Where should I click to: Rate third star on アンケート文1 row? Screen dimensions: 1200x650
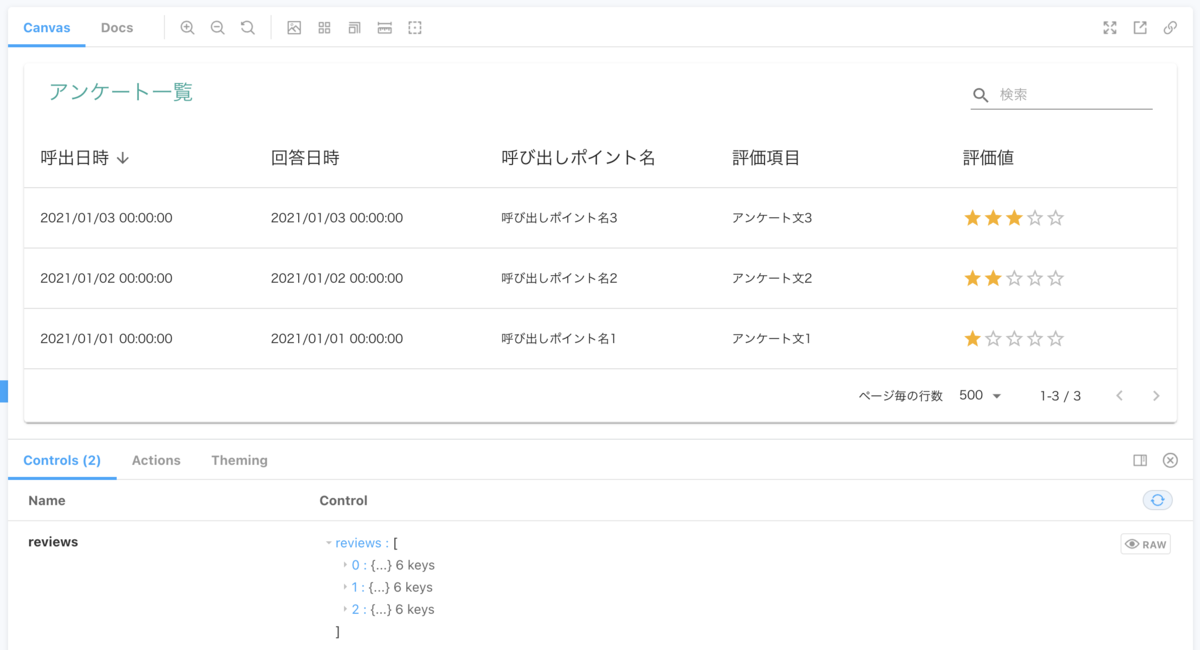coord(1014,339)
